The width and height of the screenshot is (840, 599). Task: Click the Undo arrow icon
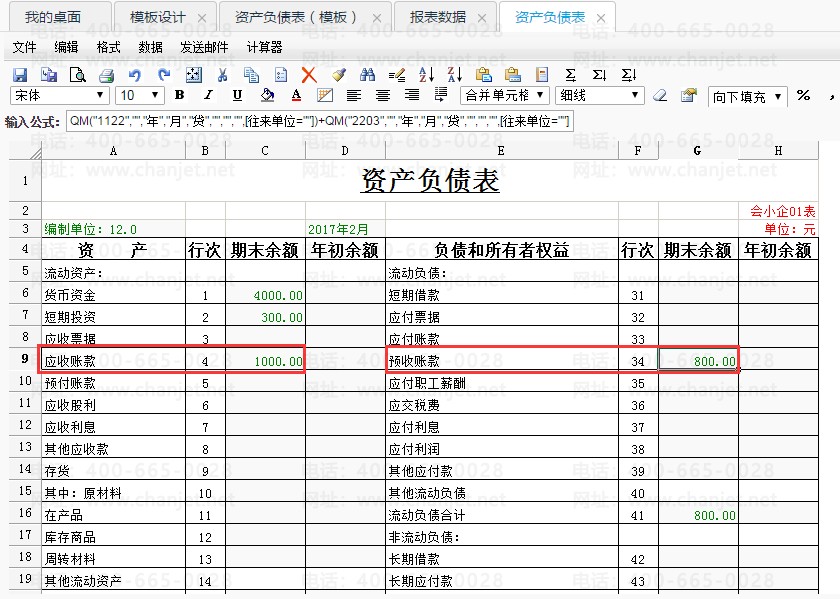pos(135,75)
